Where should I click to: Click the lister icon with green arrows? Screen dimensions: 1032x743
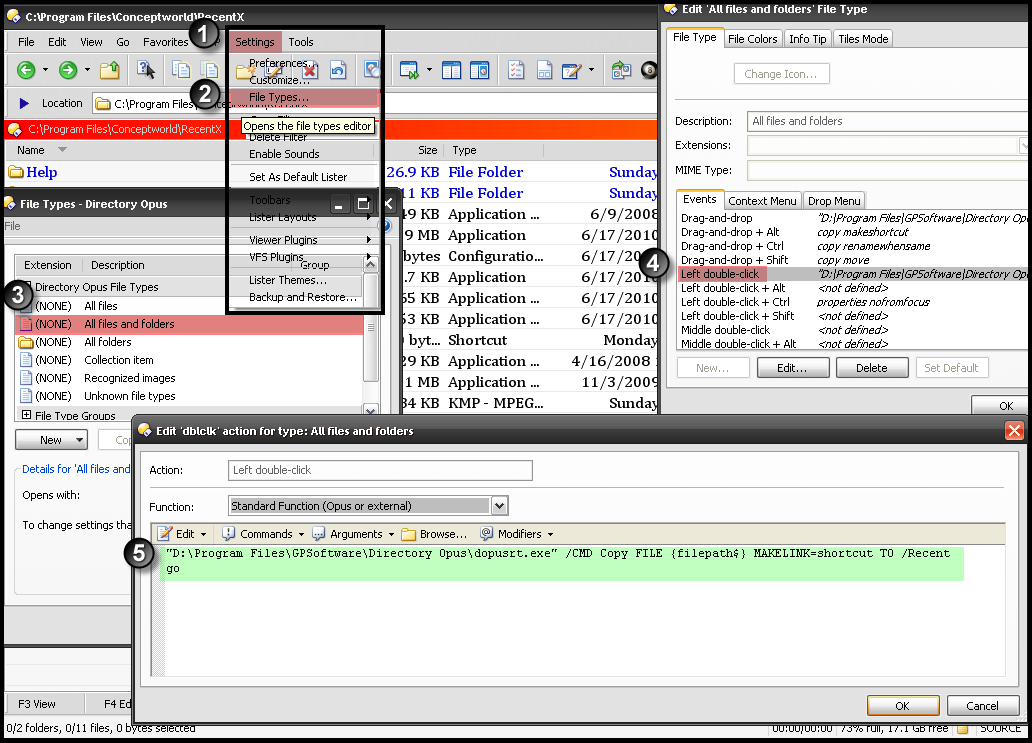pos(409,70)
